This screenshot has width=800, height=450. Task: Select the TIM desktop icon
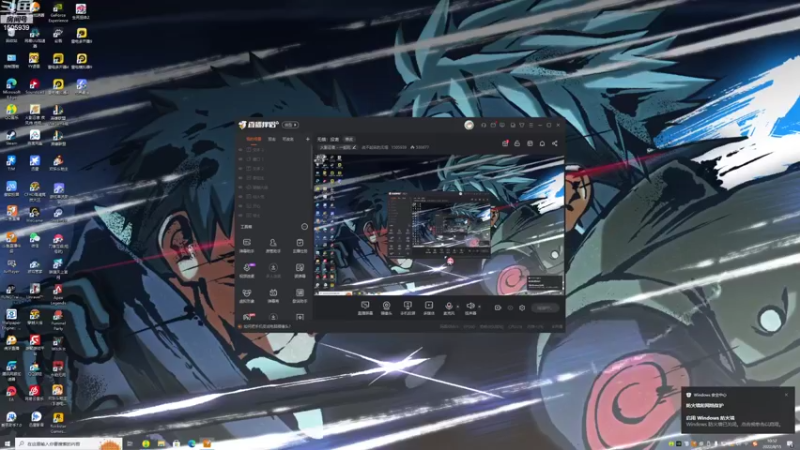pyautogui.click(x=11, y=163)
